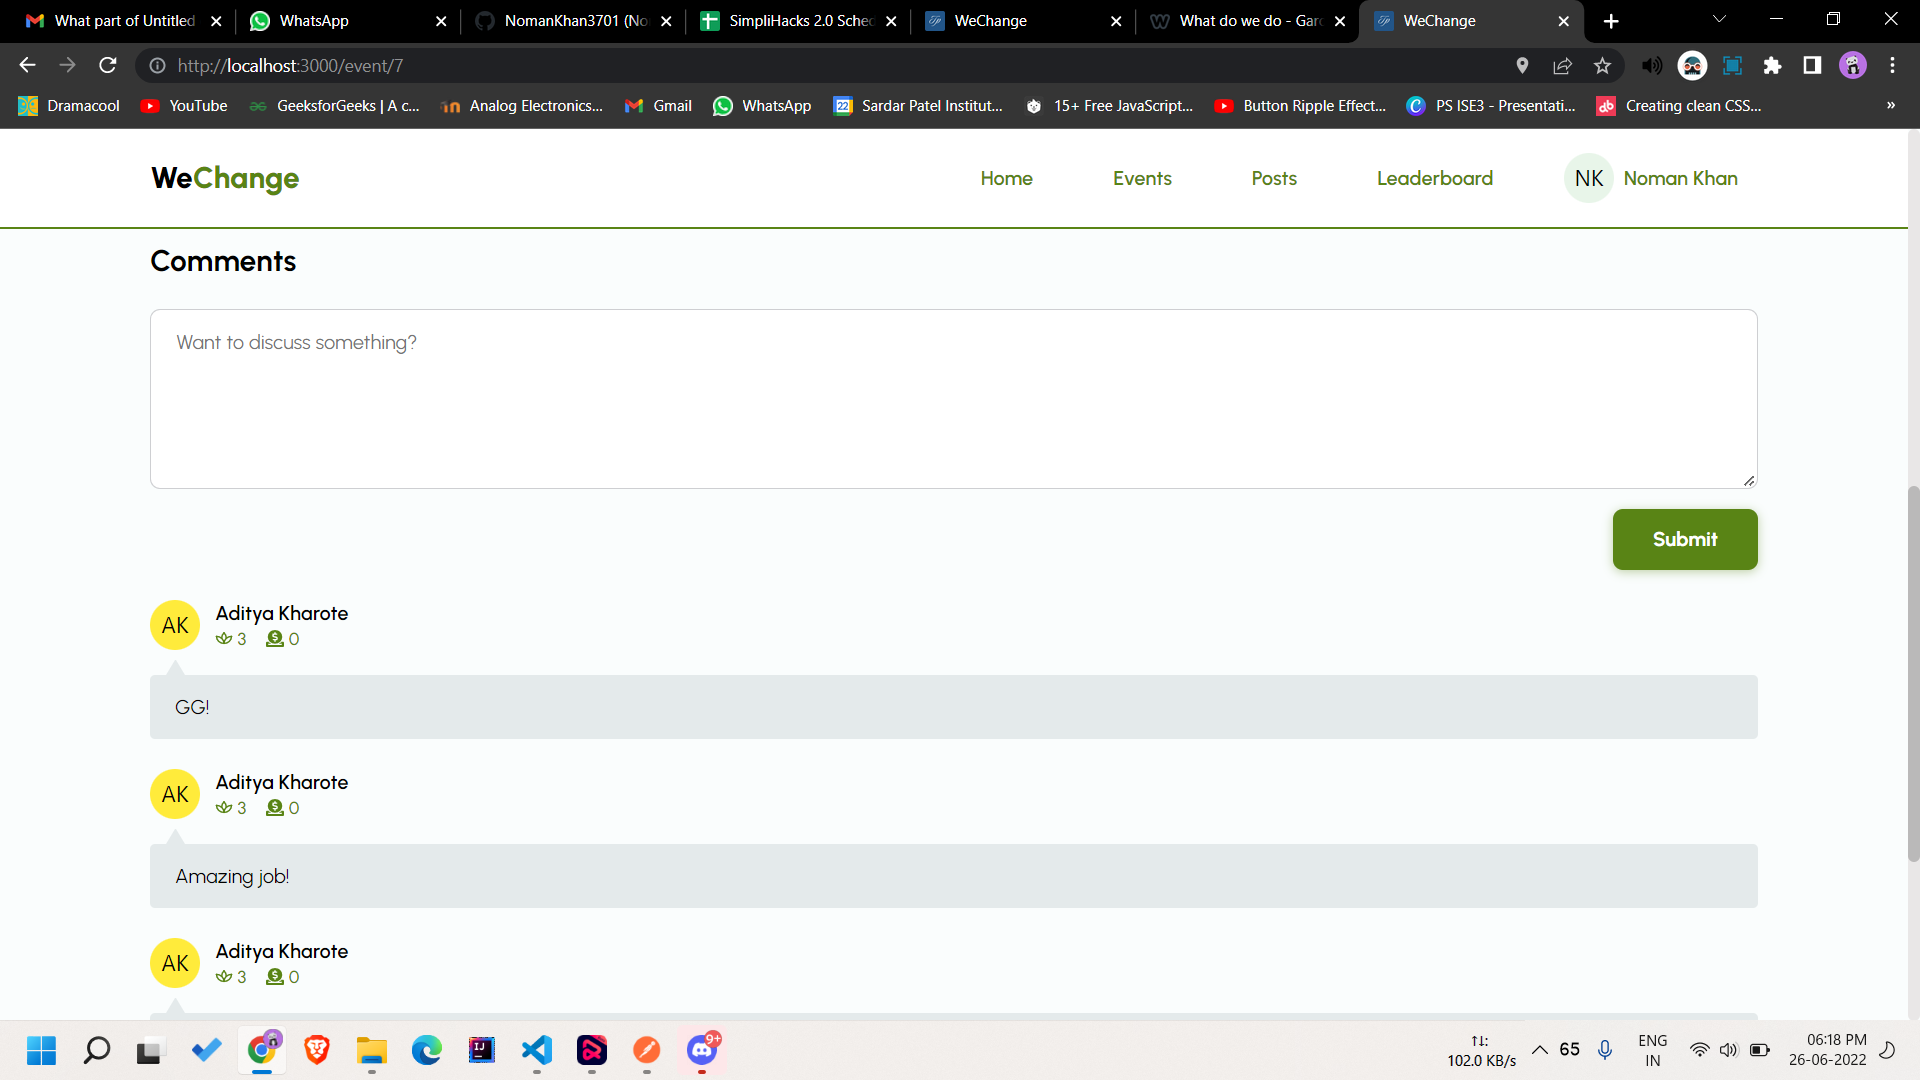
Task: Open the Events navigation item
Action: [x=1142, y=178]
